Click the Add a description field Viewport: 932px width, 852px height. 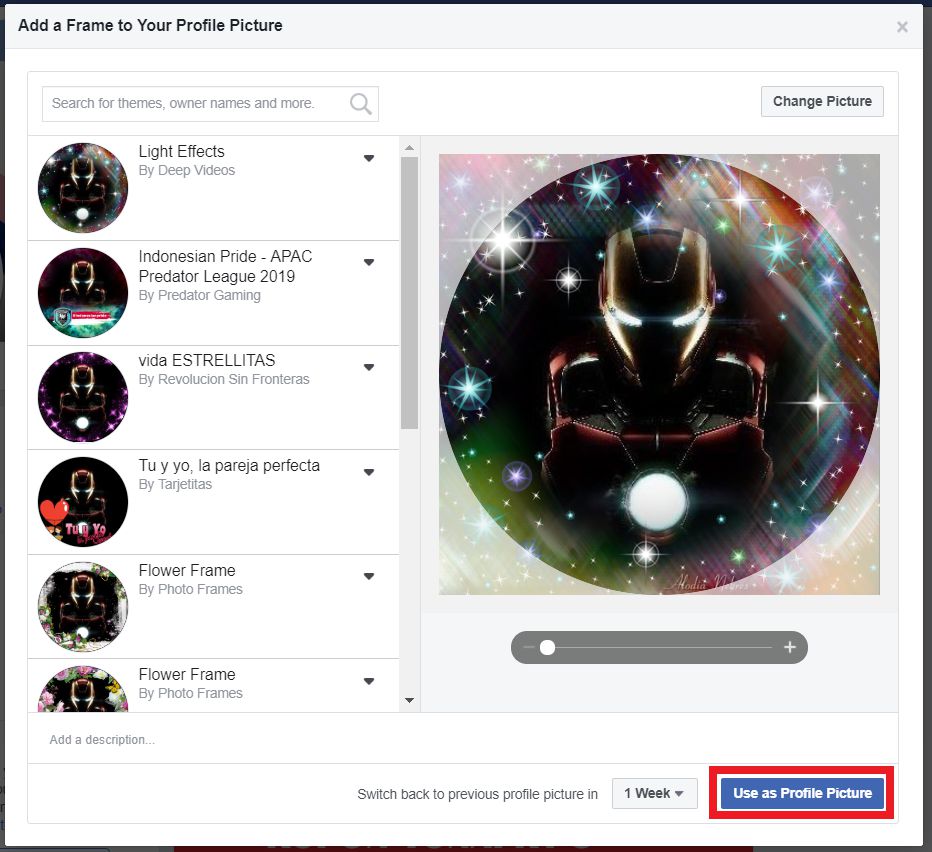462,740
